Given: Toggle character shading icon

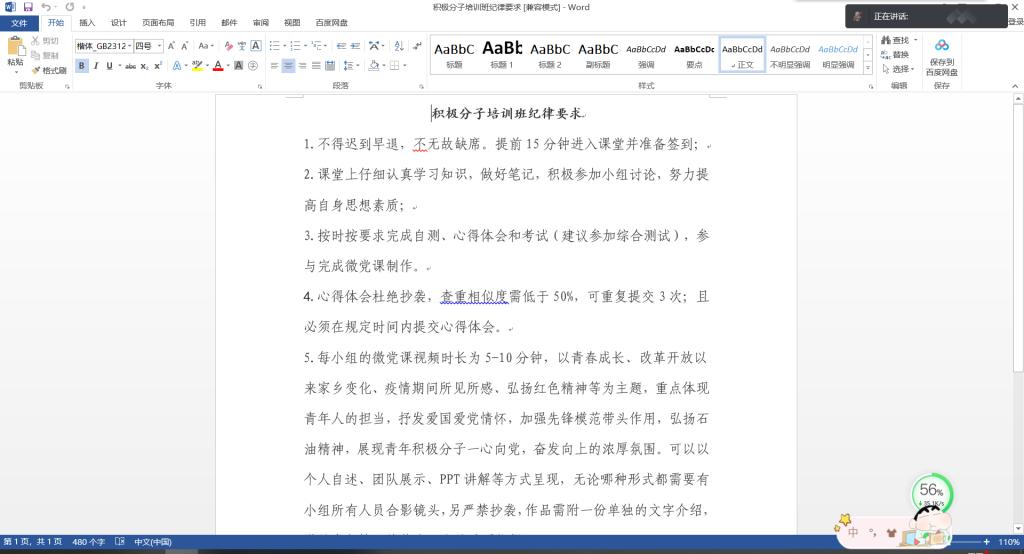Looking at the screenshot, I should [238, 65].
